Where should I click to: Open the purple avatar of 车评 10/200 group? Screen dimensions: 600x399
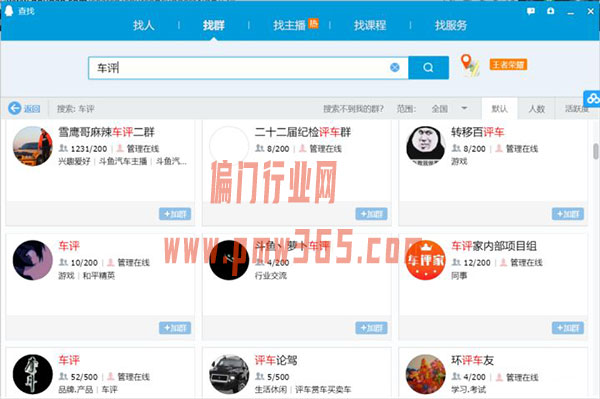pyautogui.click(x=33, y=260)
